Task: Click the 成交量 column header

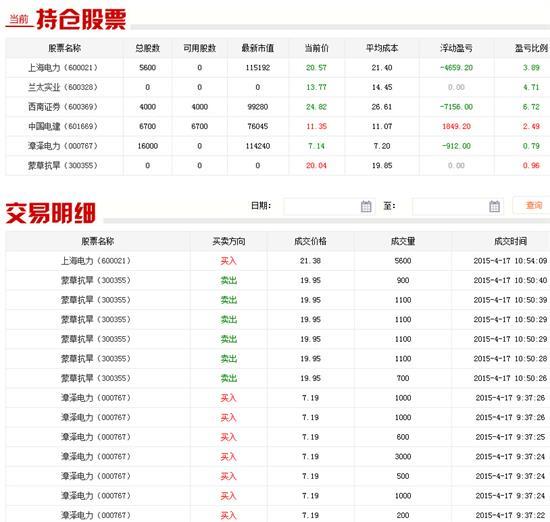Action: pyautogui.click(x=403, y=241)
